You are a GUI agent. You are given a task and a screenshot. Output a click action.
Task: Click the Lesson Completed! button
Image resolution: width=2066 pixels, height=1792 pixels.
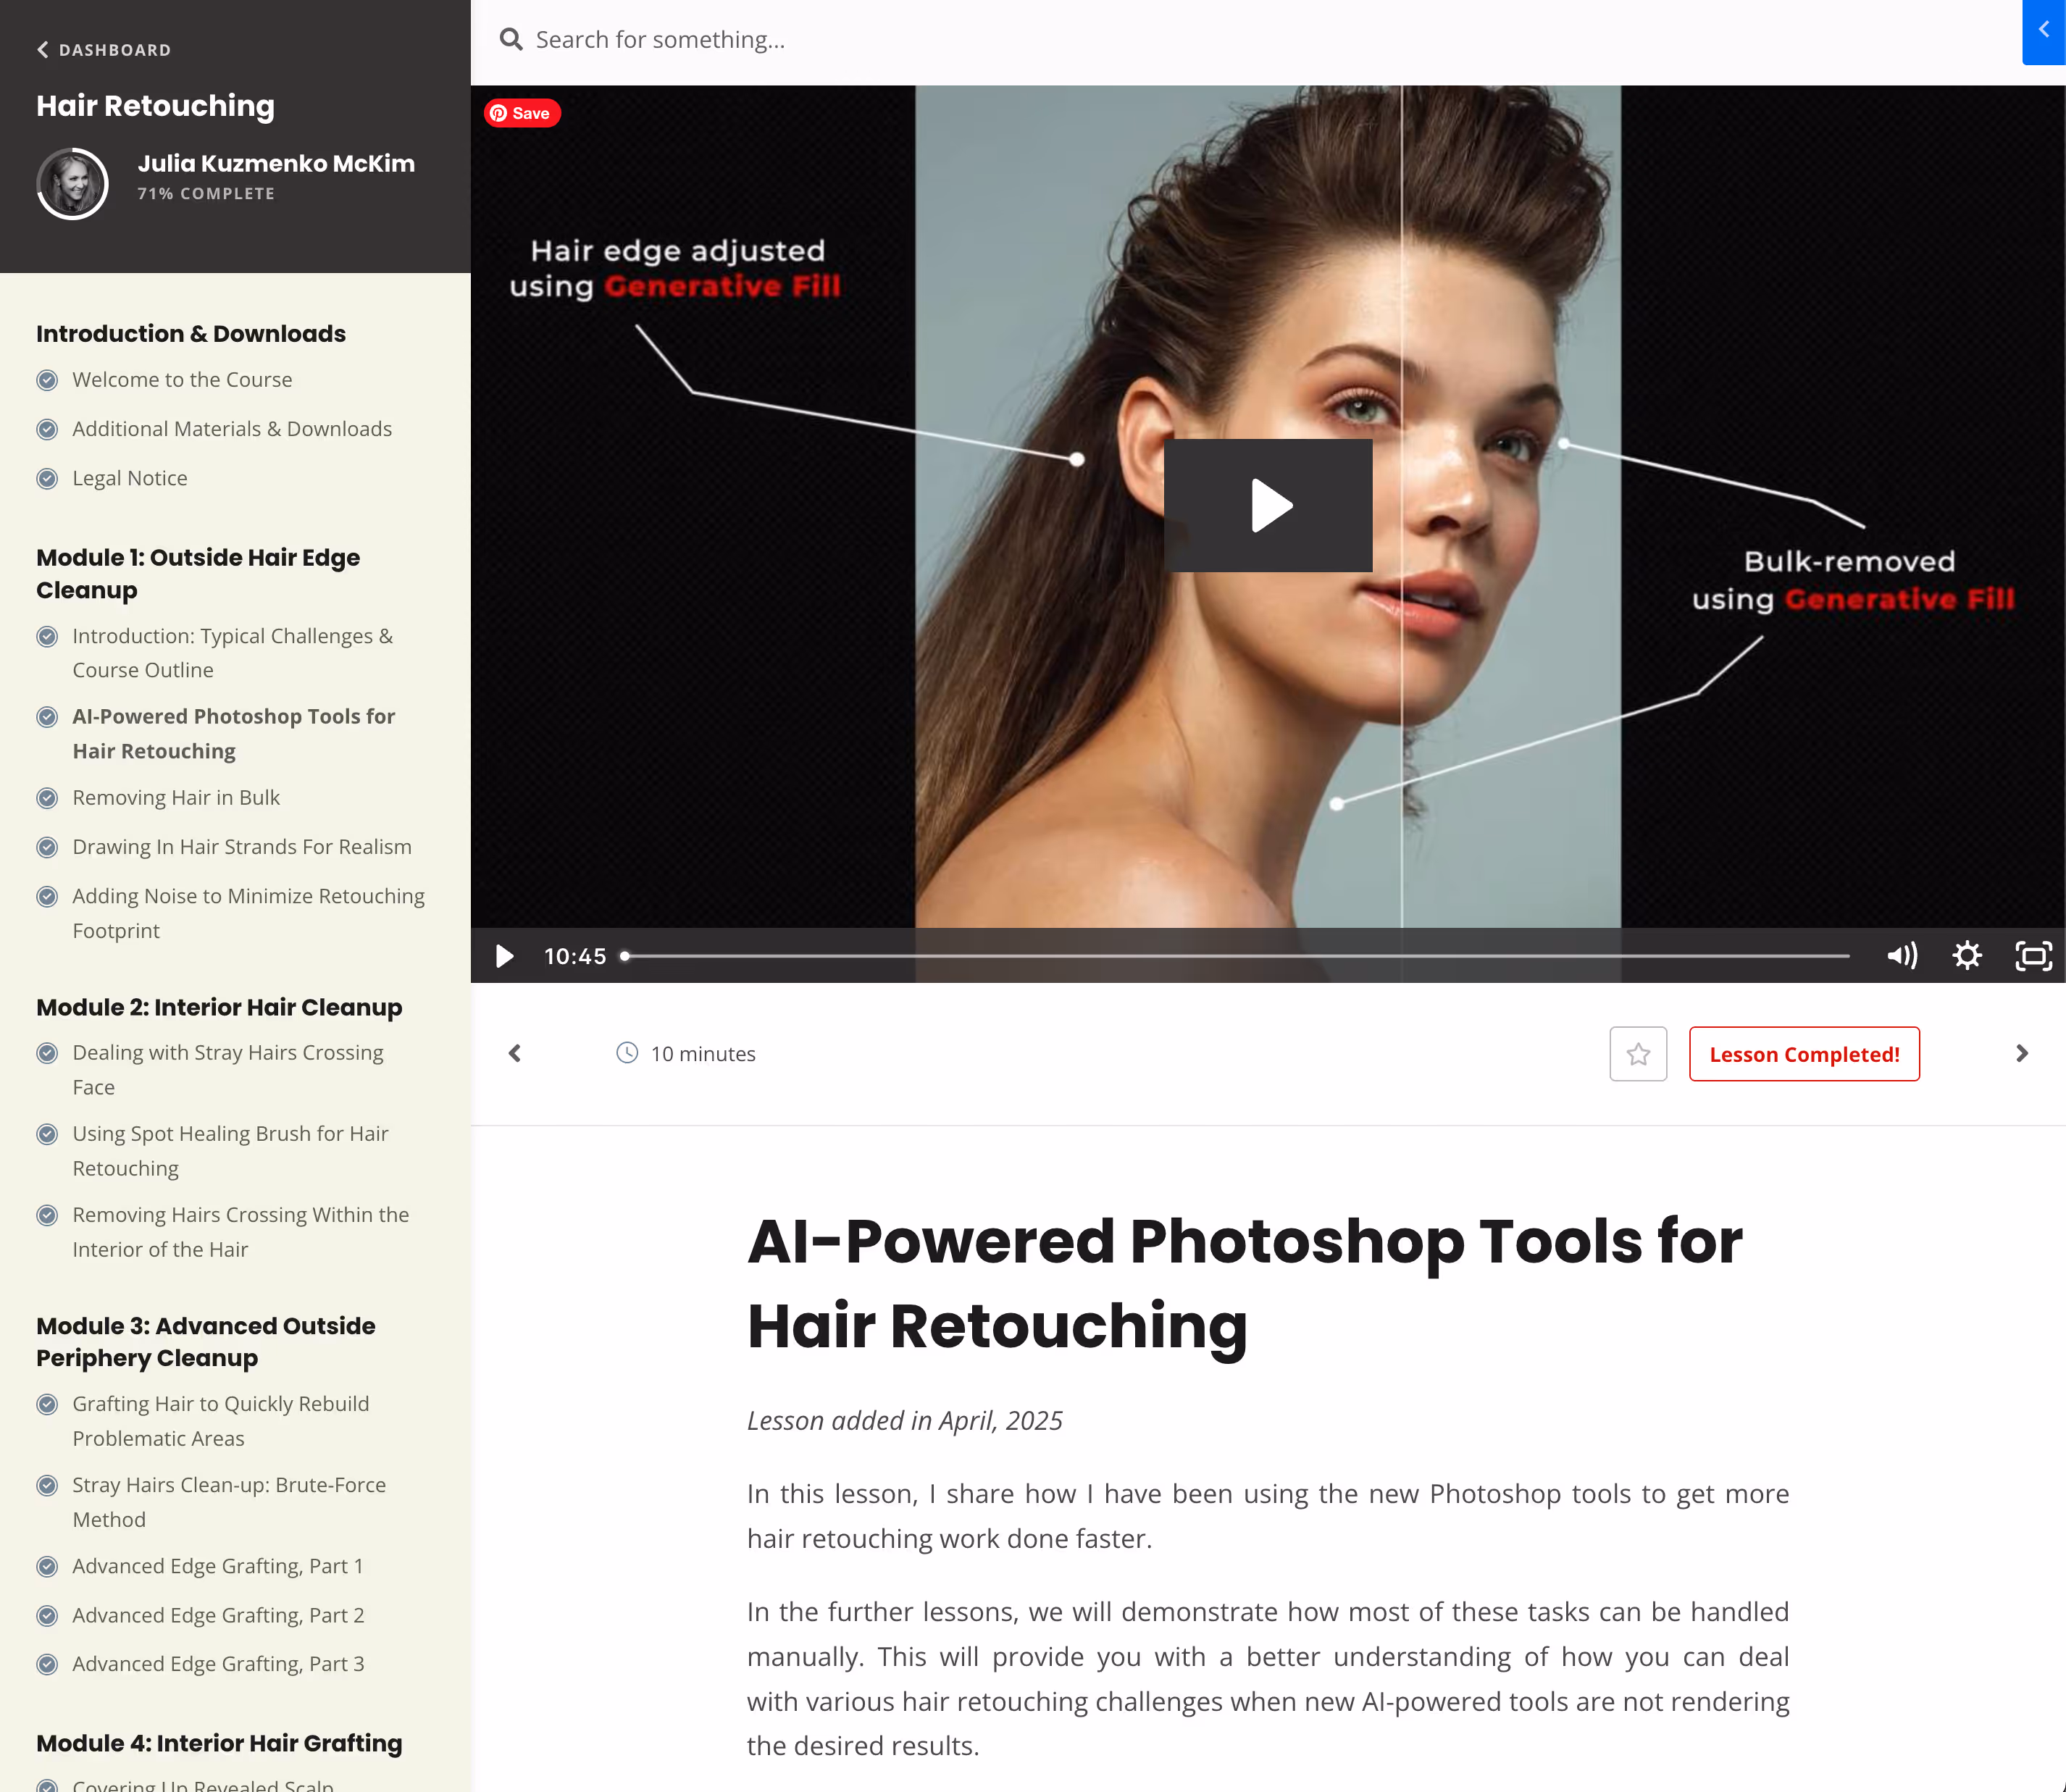pyautogui.click(x=1803, y=1054)
